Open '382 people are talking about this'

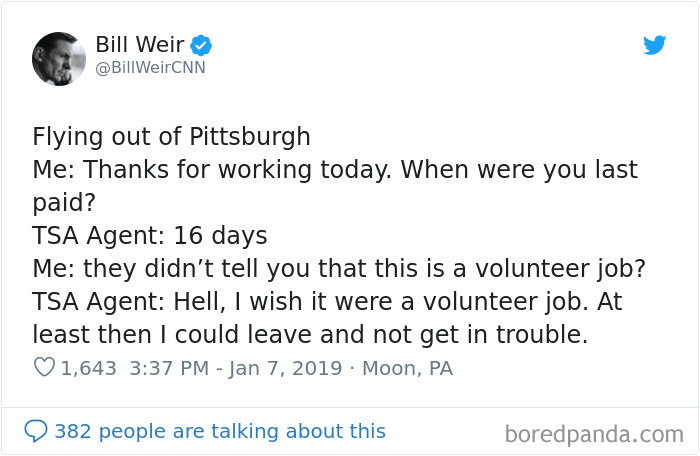(x=220, y=431)
